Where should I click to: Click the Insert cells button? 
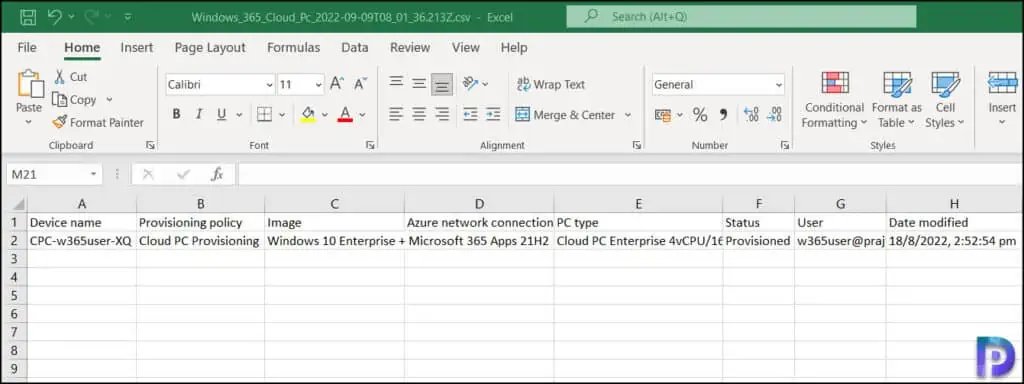pyautogui.click(x=1002, y=98)
